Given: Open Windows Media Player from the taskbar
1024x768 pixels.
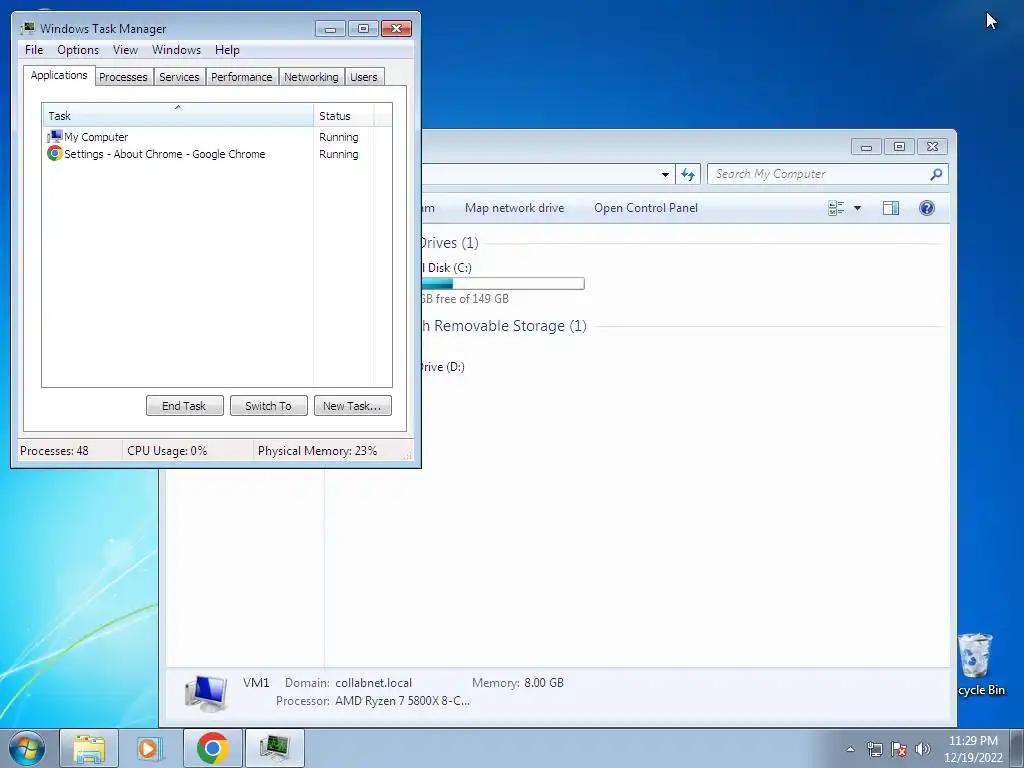Looking at the screenshot, I should point(150,748).
